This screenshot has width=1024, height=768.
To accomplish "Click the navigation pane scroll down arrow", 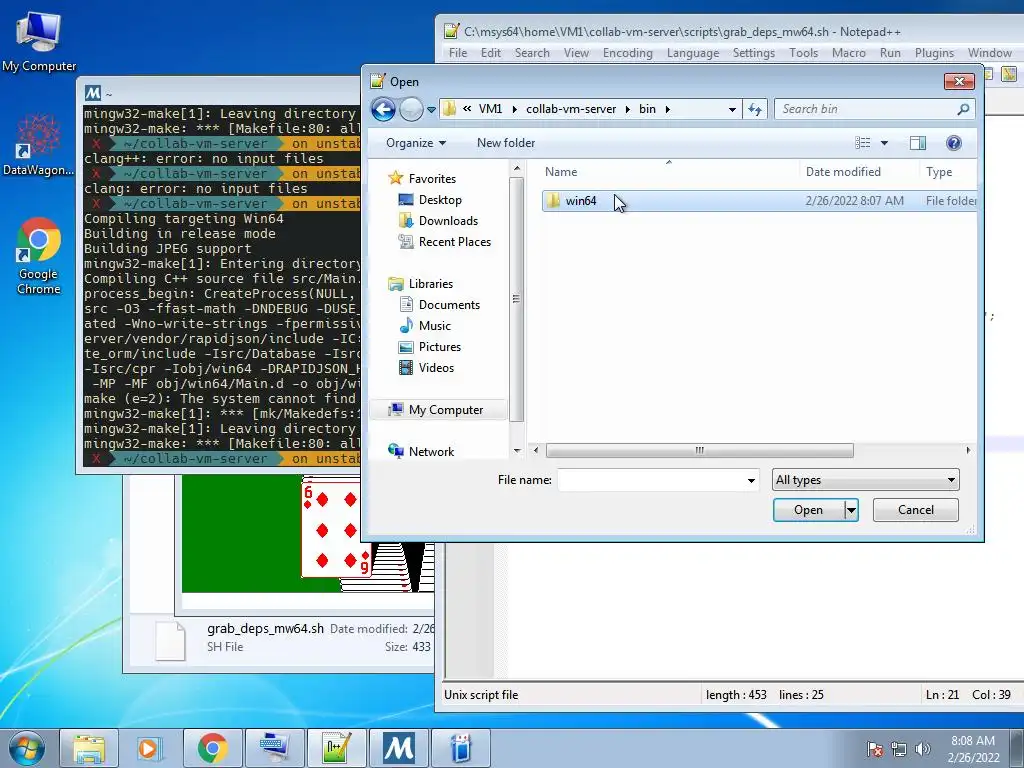I will tap(517, 451).
